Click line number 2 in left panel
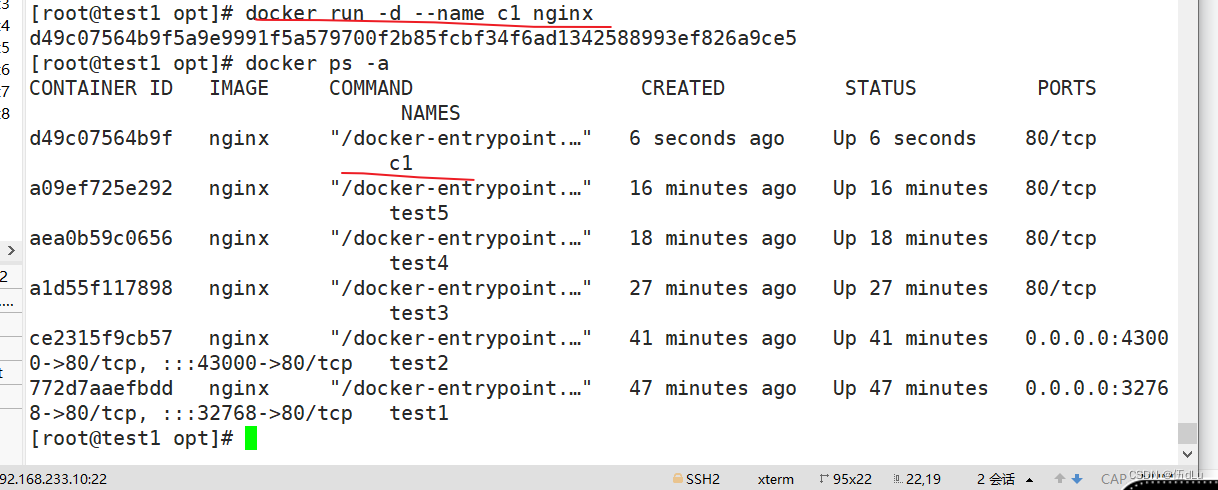The height and width of the screenshot is (490, 1218). 4,277
